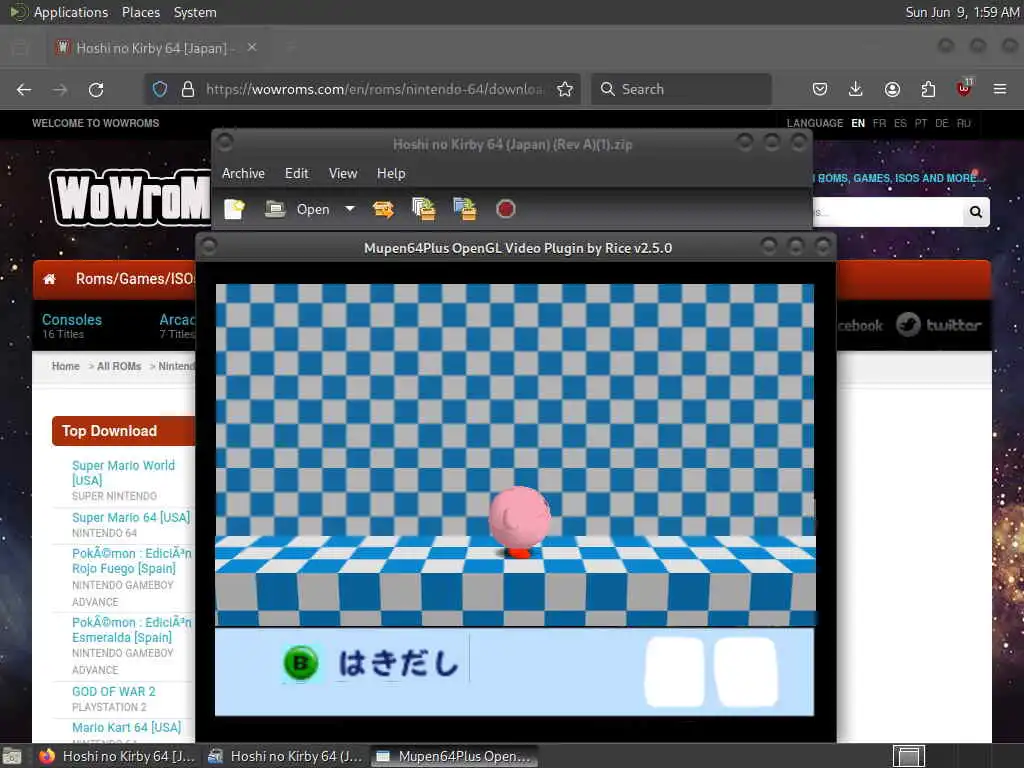The height and width of the screenshot is (768, 1024).
Task: Open the System menu
Action: [195, 12]
